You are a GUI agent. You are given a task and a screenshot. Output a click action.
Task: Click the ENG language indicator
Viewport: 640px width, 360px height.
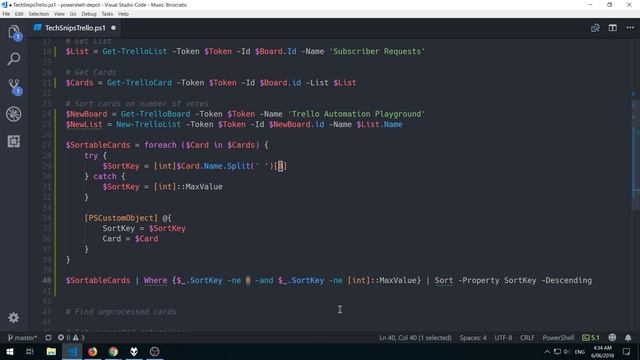580,352
